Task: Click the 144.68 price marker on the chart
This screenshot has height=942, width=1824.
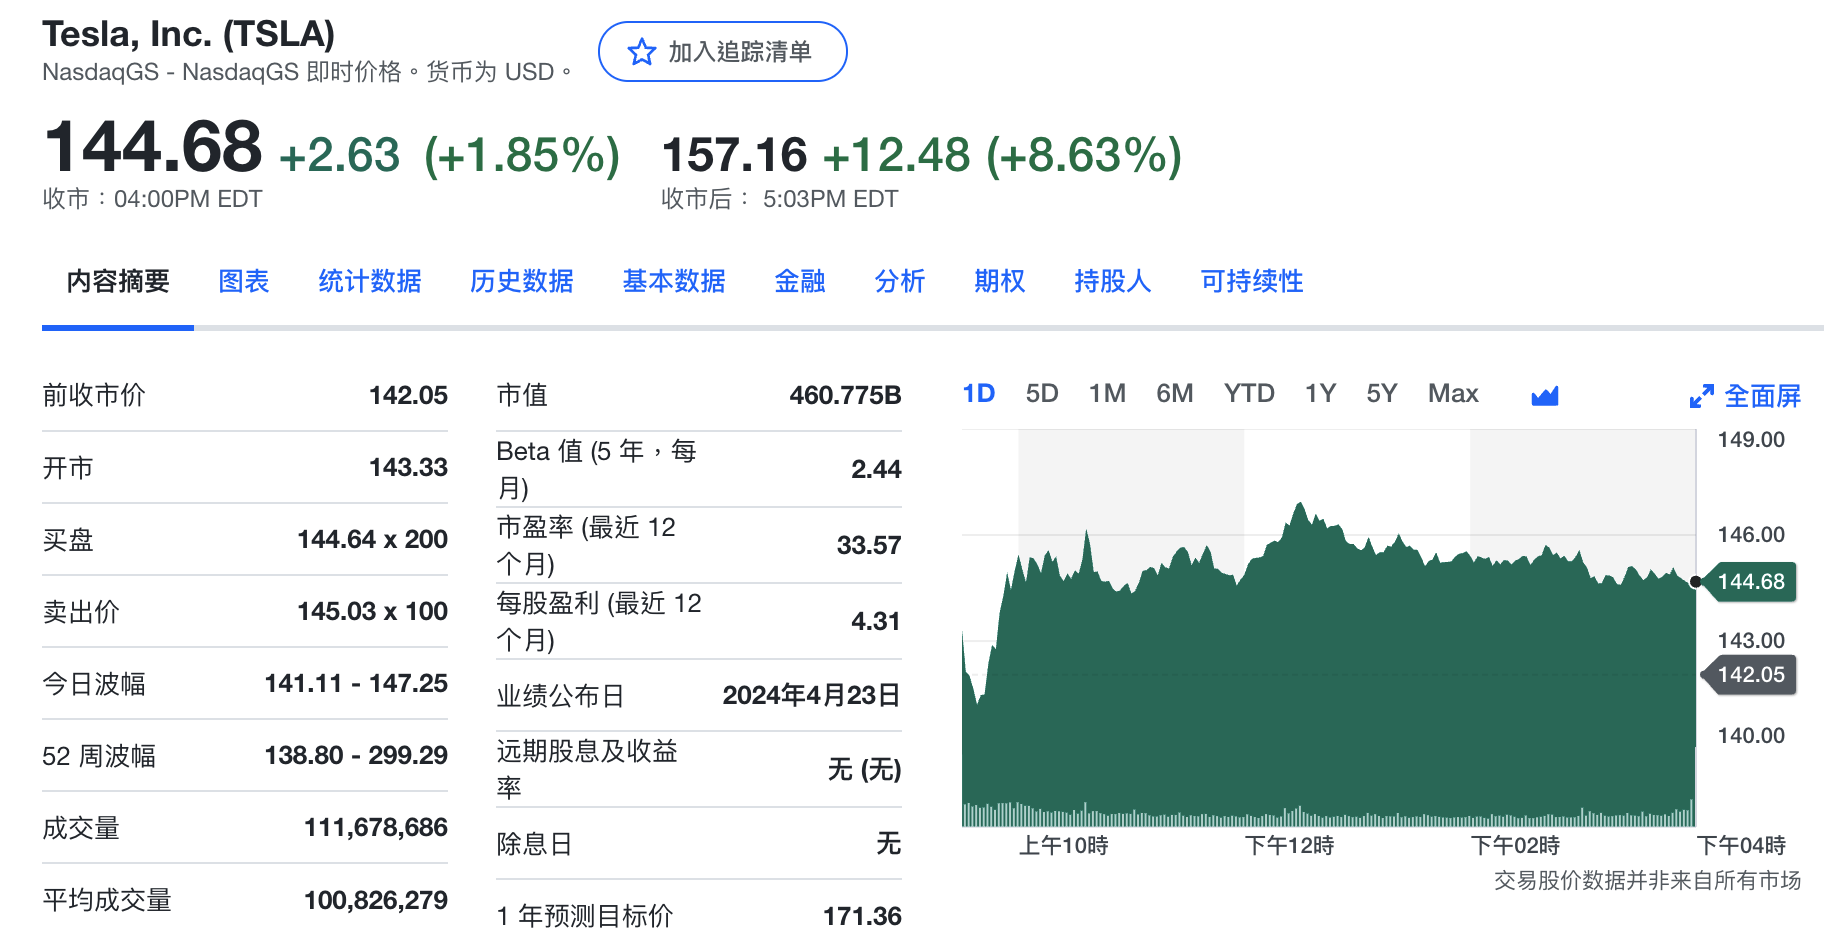Action: pos(1750,582)
